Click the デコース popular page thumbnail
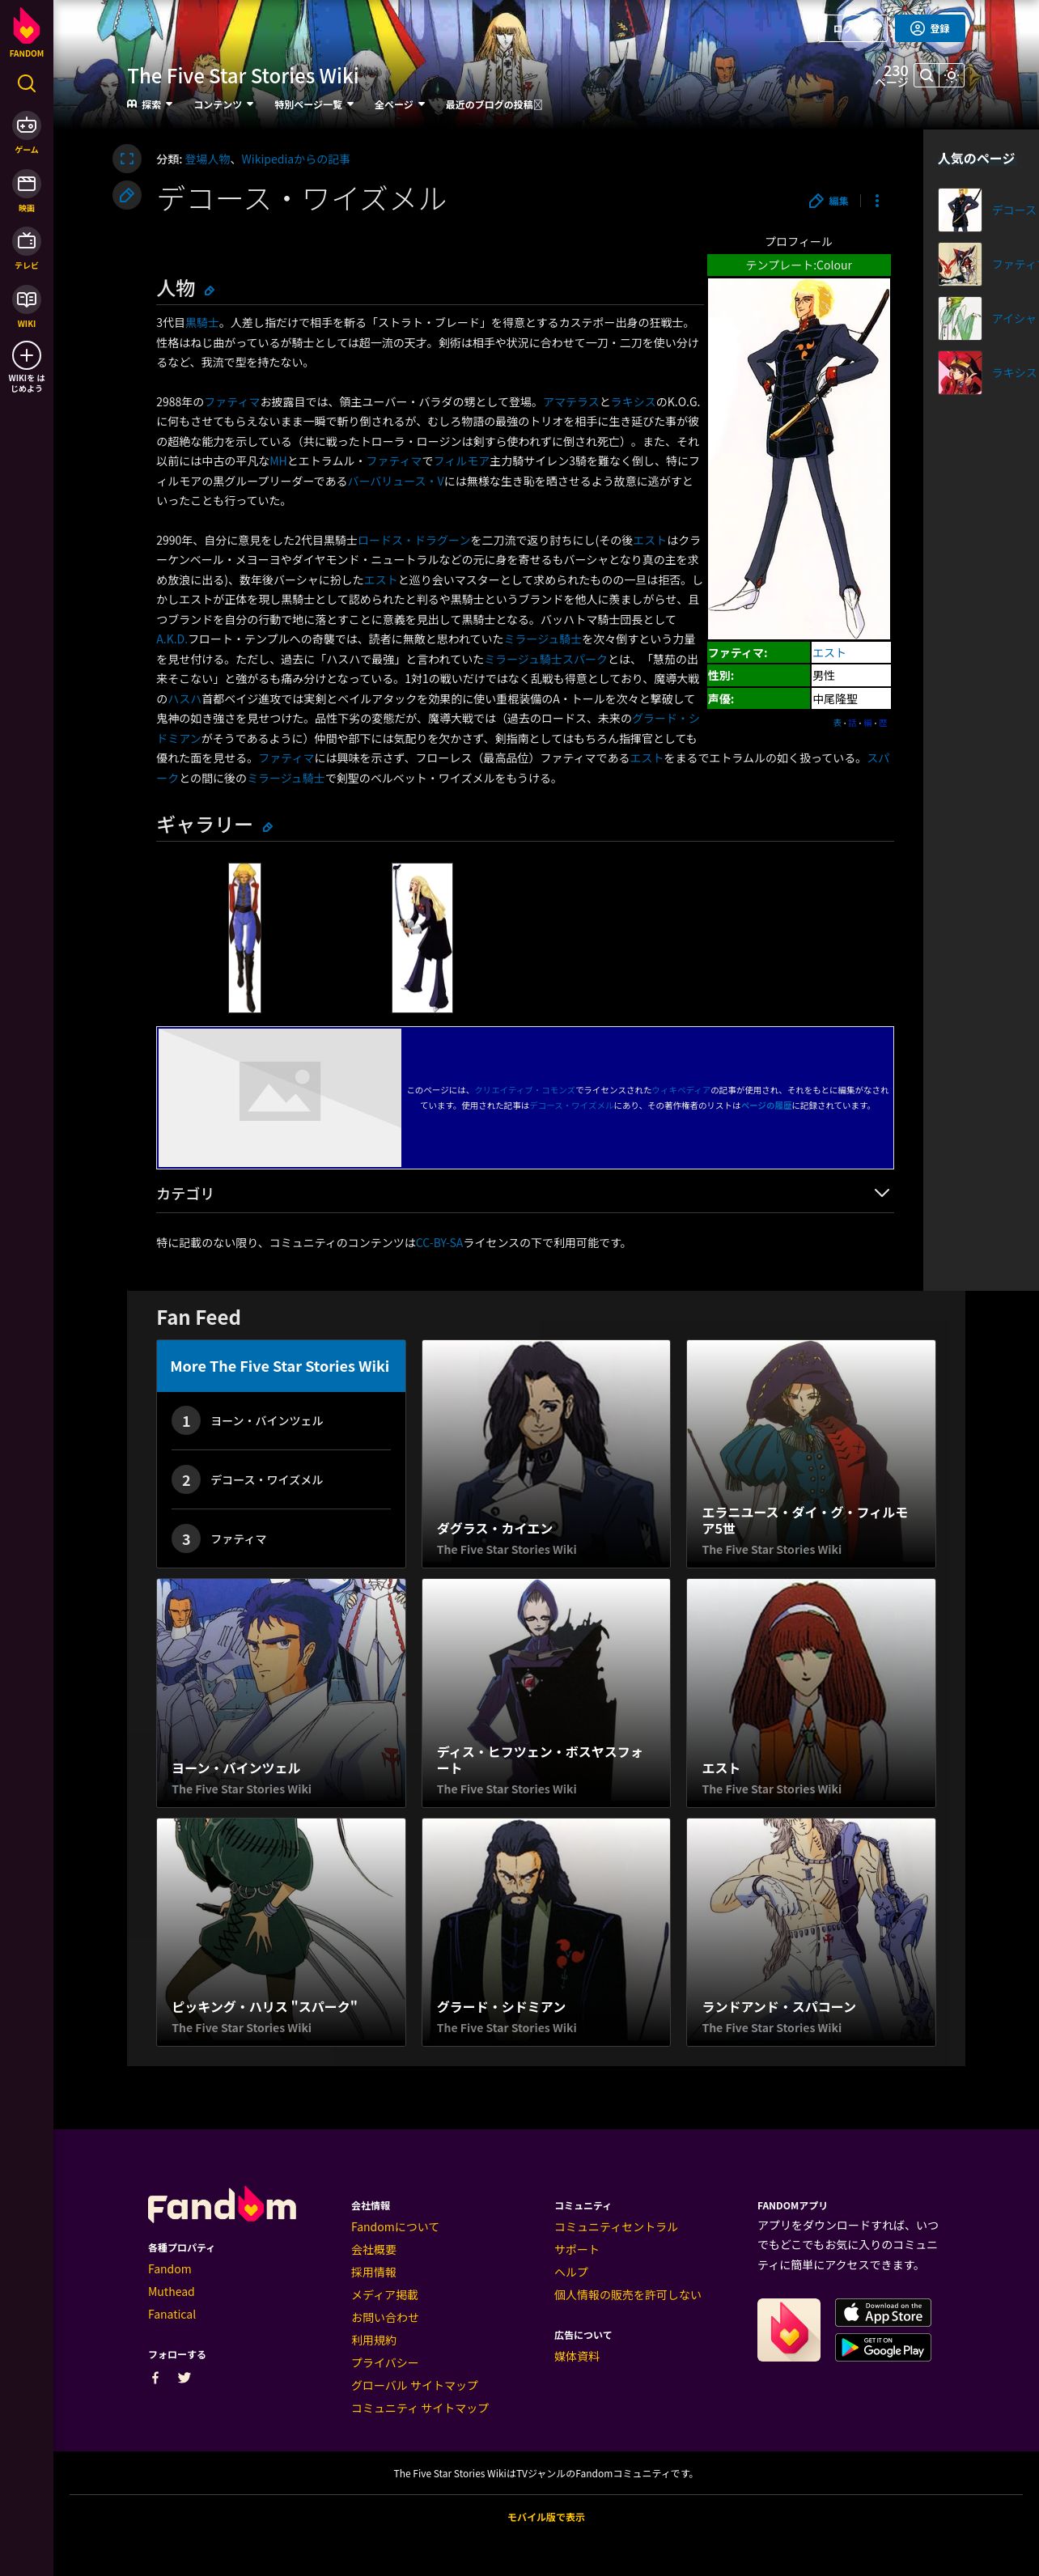This screenshot has width=1039, height=2576. [960, 211]
